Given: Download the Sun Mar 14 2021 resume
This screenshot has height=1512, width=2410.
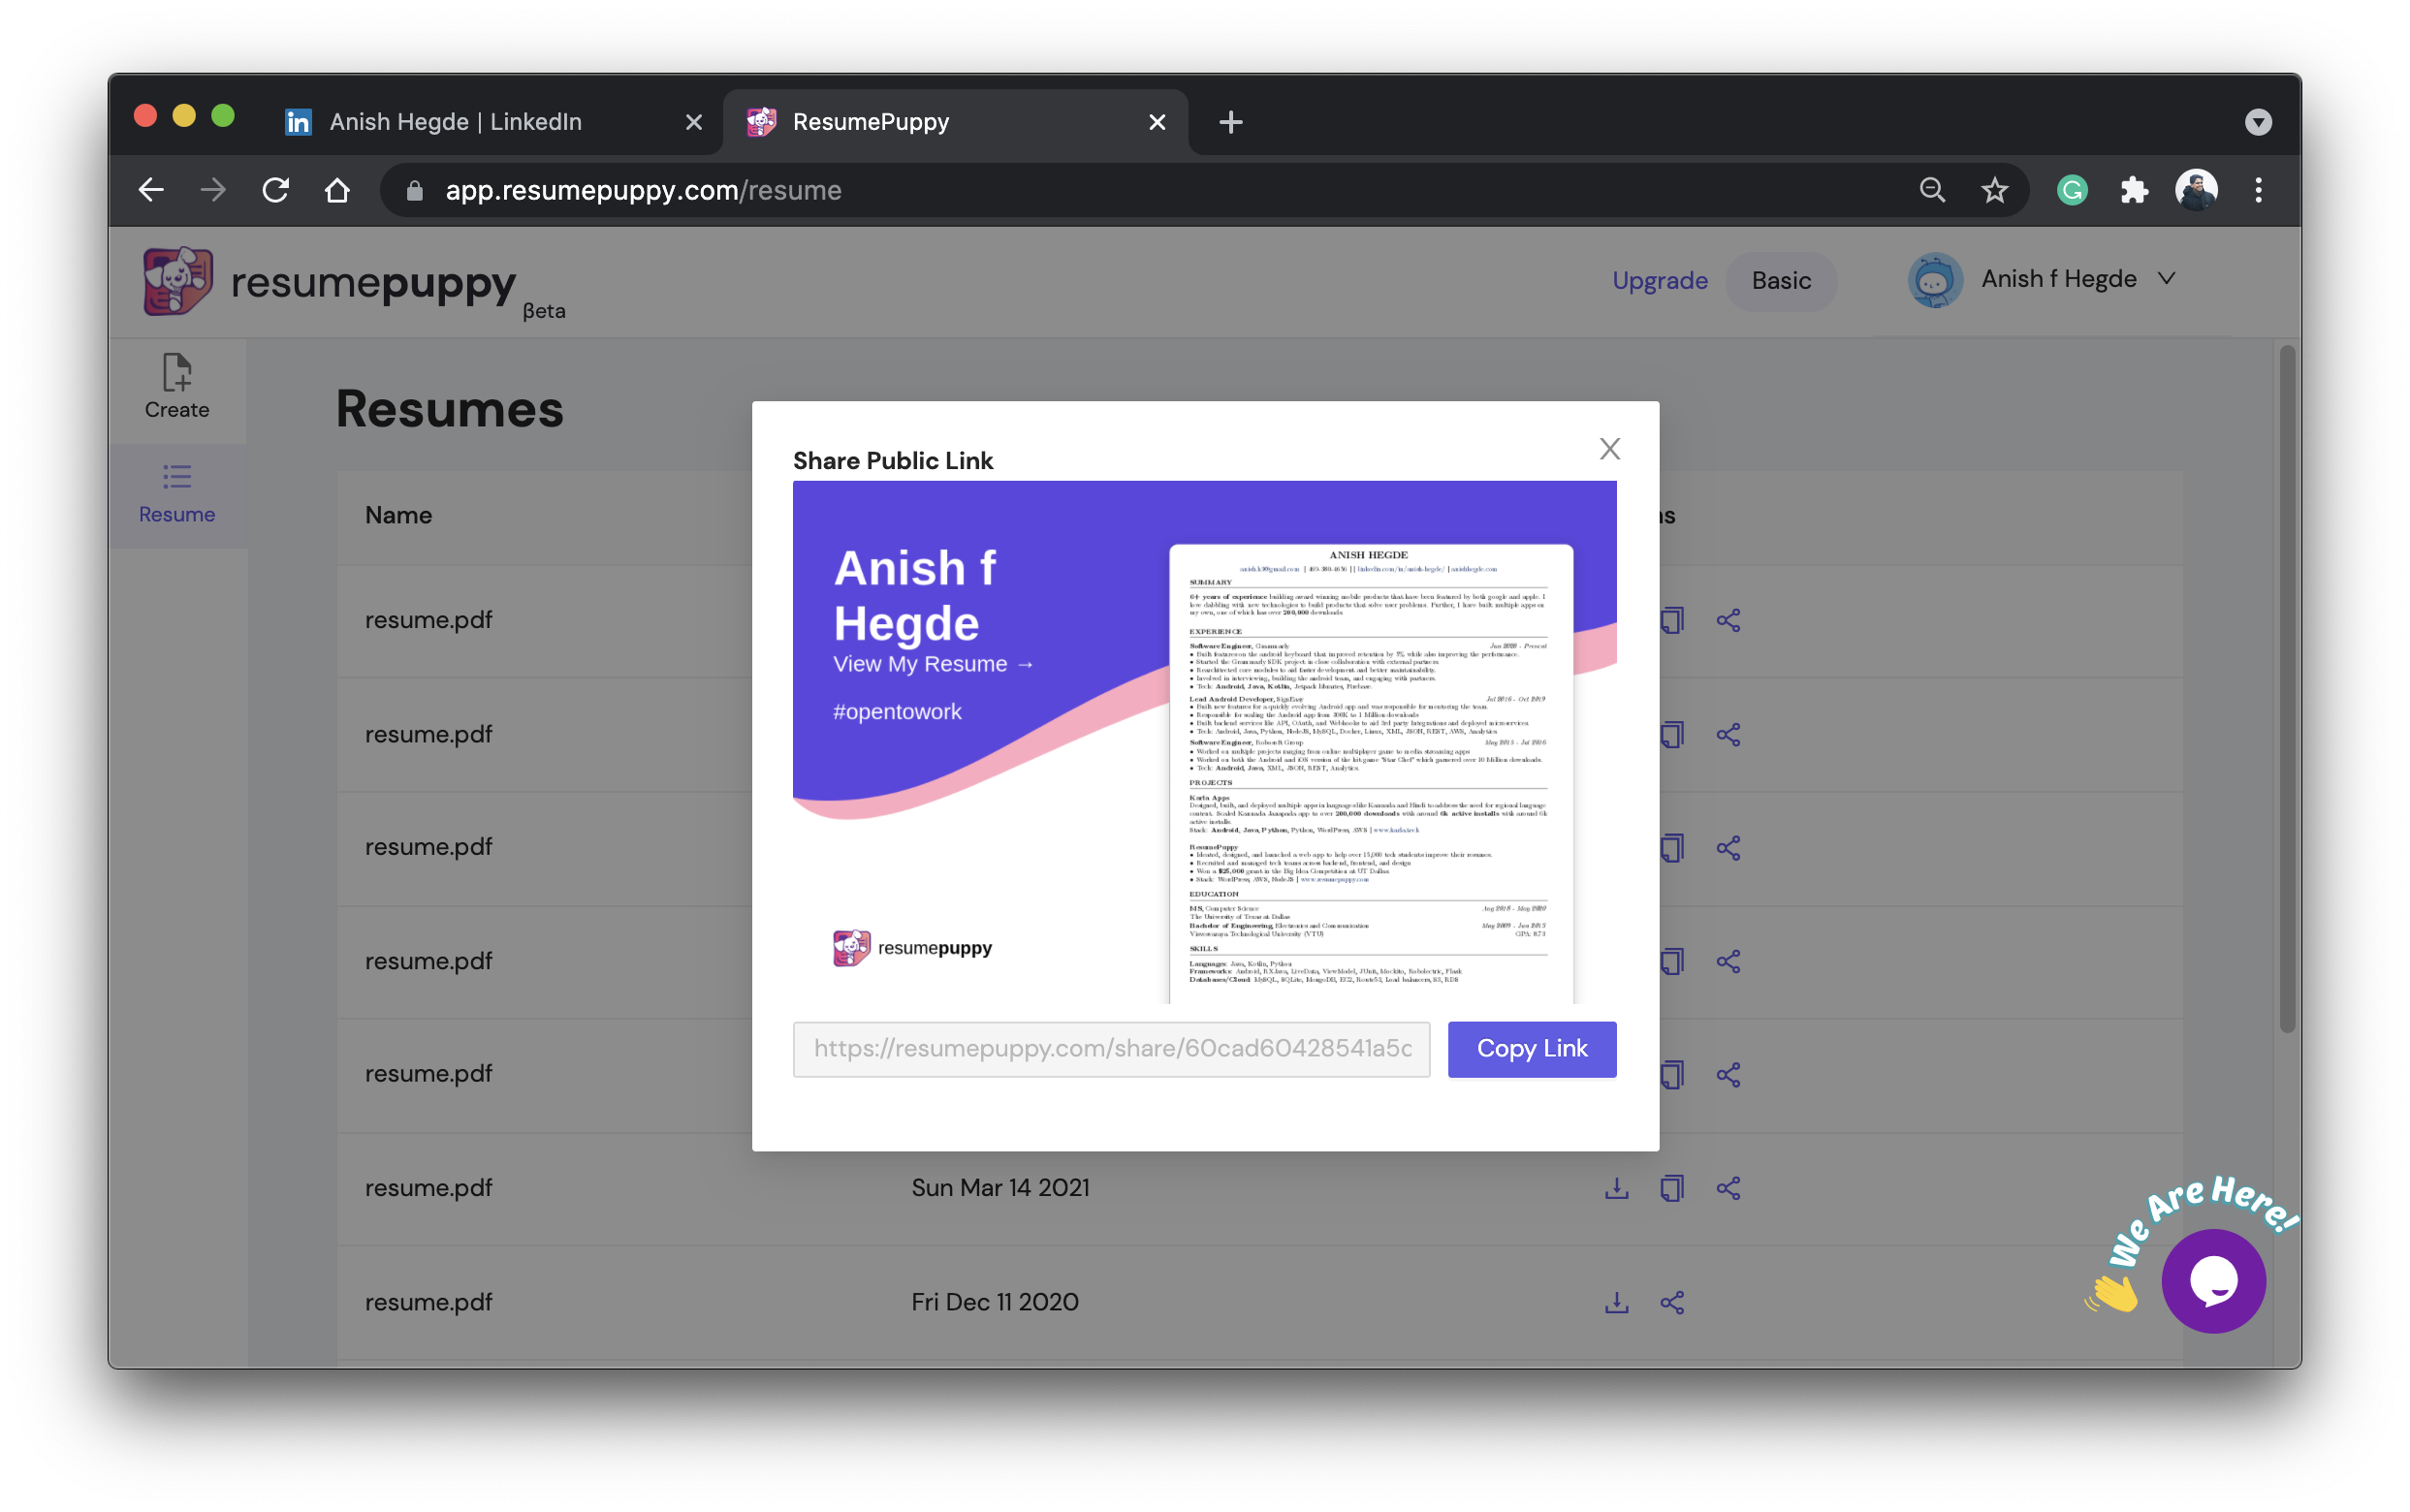Looking at the screenshot, I should coord(1616,1188).
